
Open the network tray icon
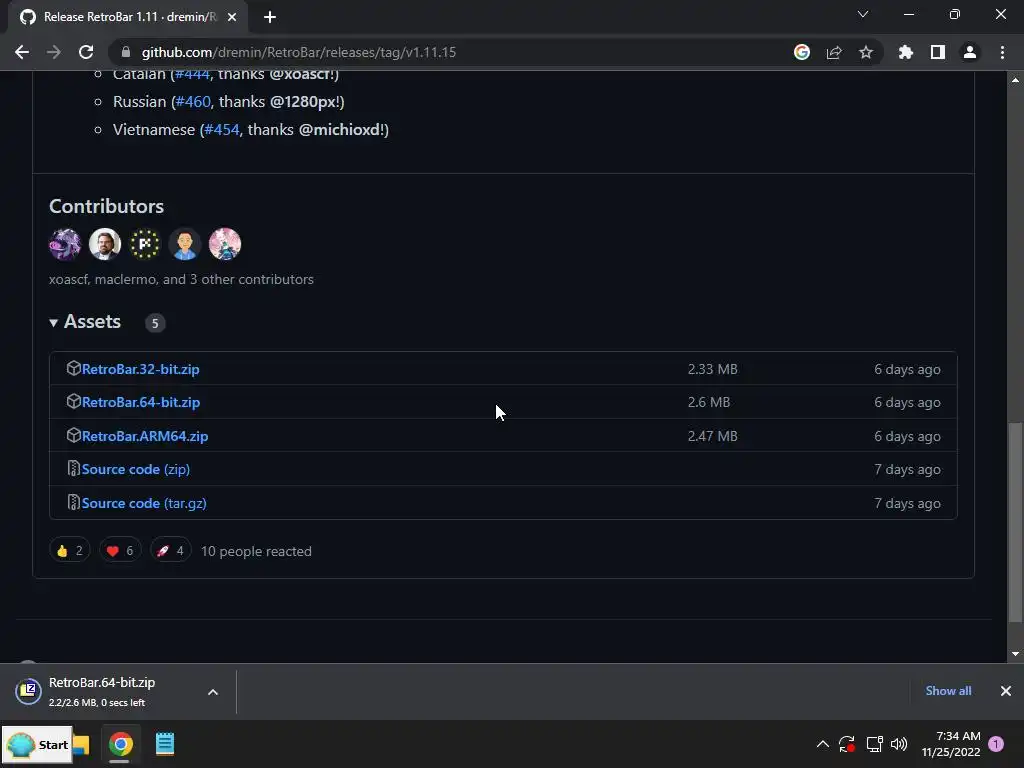(874, 744)
